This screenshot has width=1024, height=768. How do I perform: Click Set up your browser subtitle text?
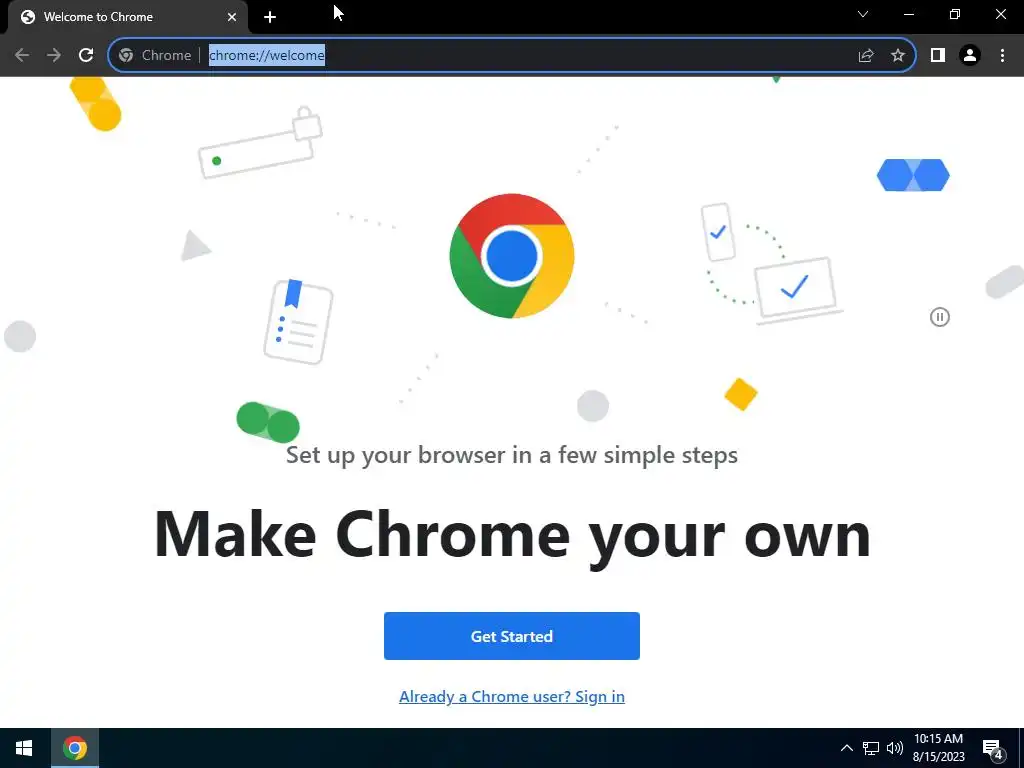pyautogui.click(x=512, y=455)
